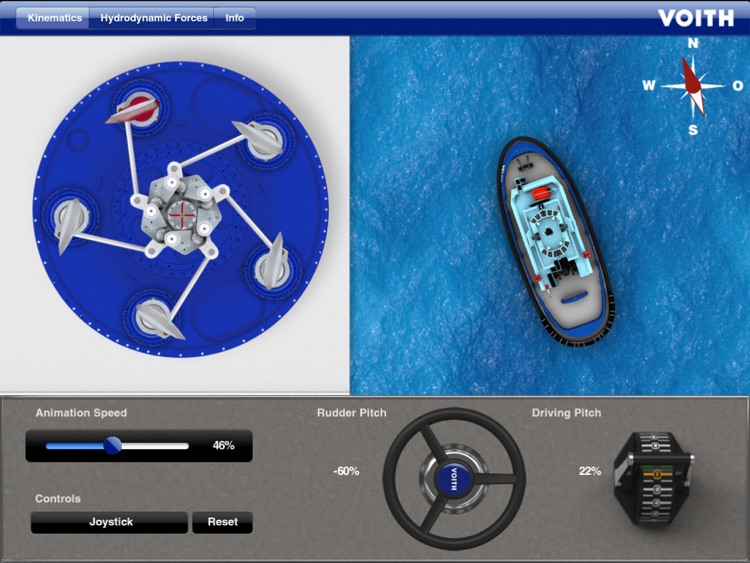Click the Rudder Pitch steering wheel

pos(454,479)
